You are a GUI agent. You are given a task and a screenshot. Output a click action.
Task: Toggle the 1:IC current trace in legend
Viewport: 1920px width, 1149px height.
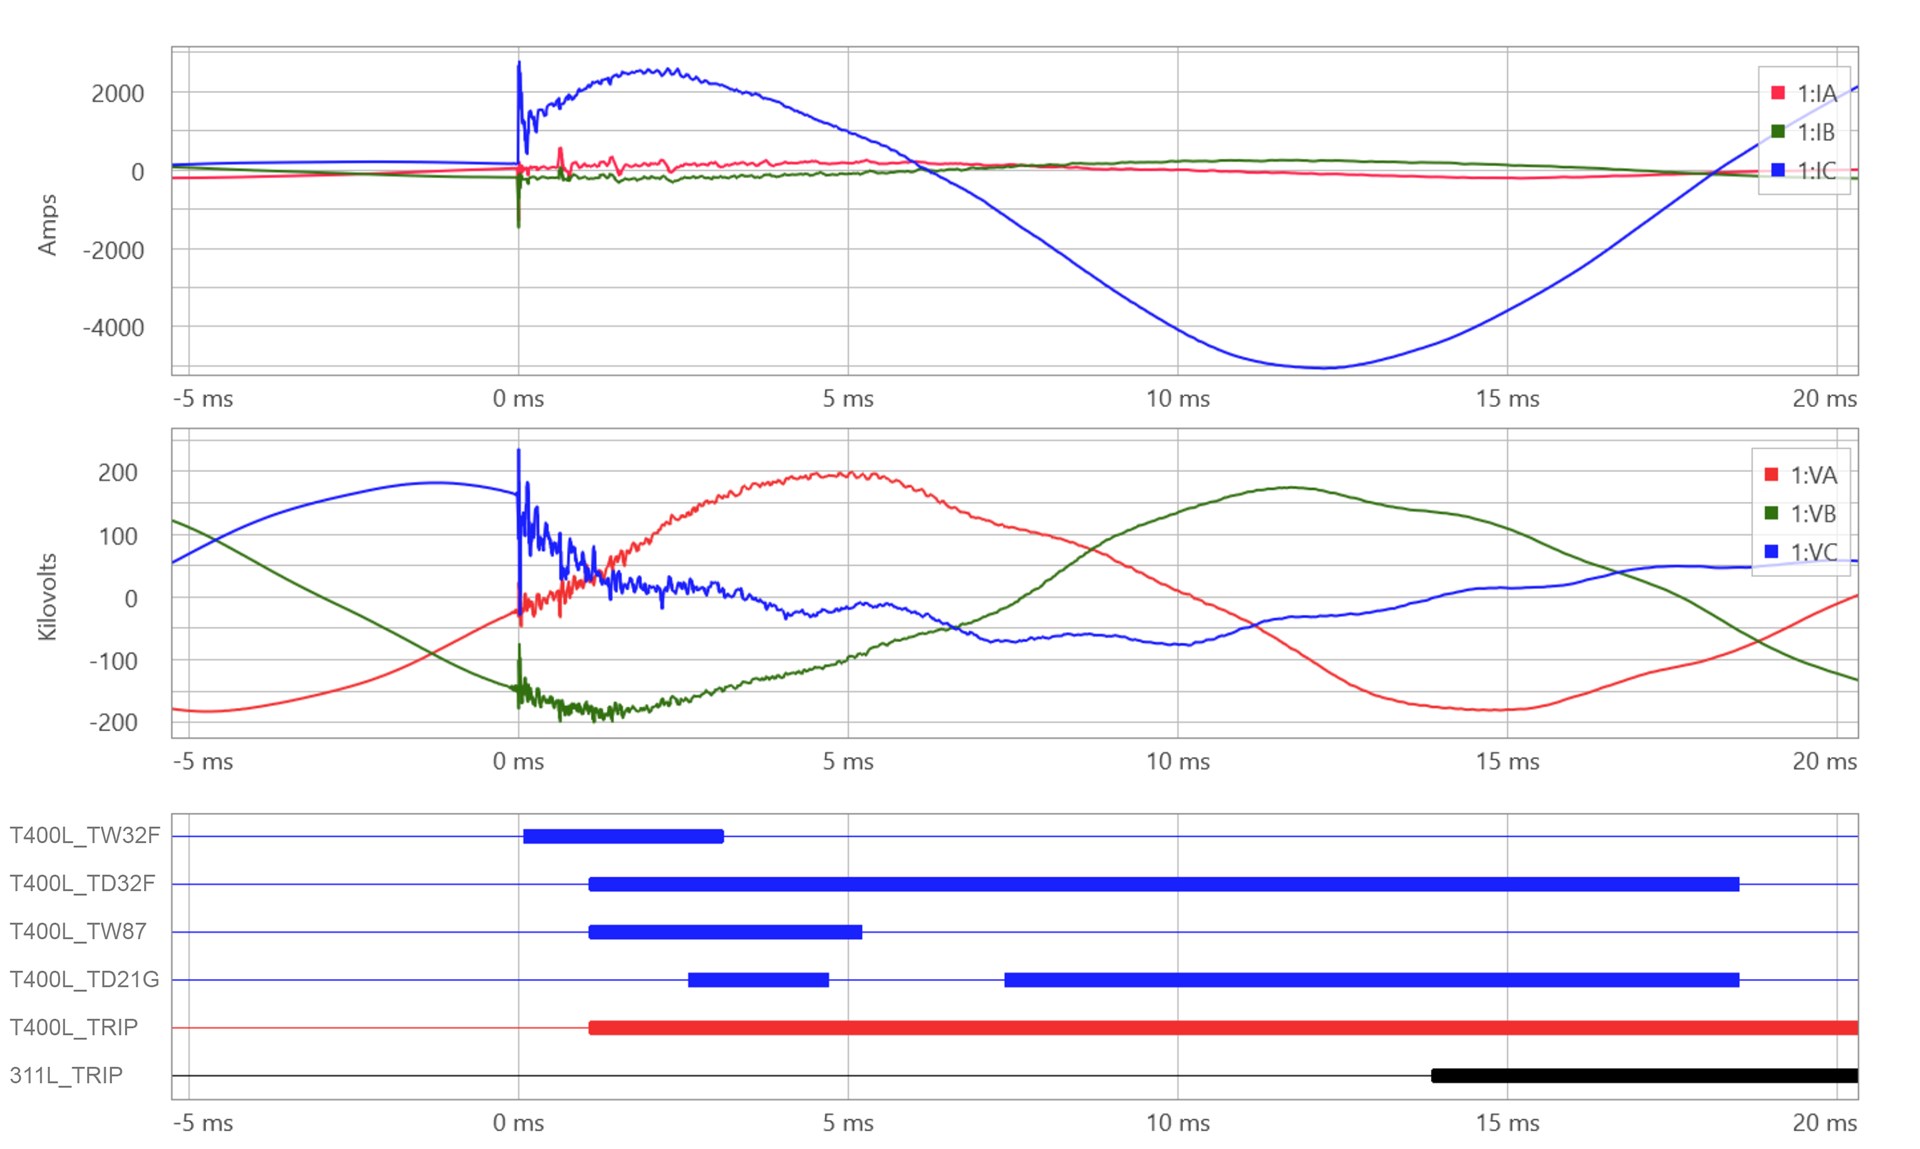click(1816, 171)
